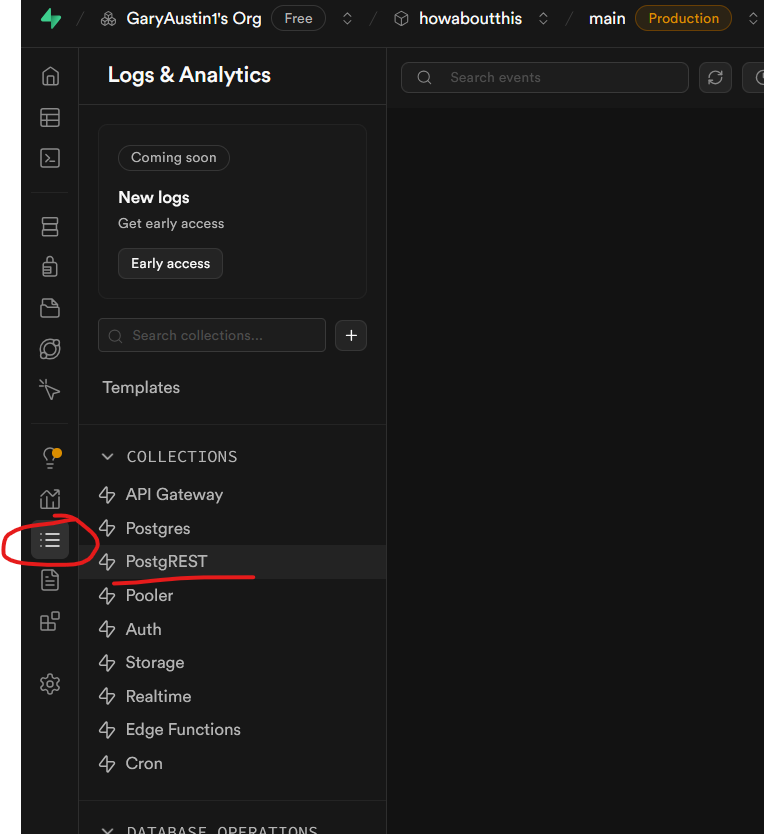
Task: Open the Table Editor sidebar icon
Action: (50, 118)
